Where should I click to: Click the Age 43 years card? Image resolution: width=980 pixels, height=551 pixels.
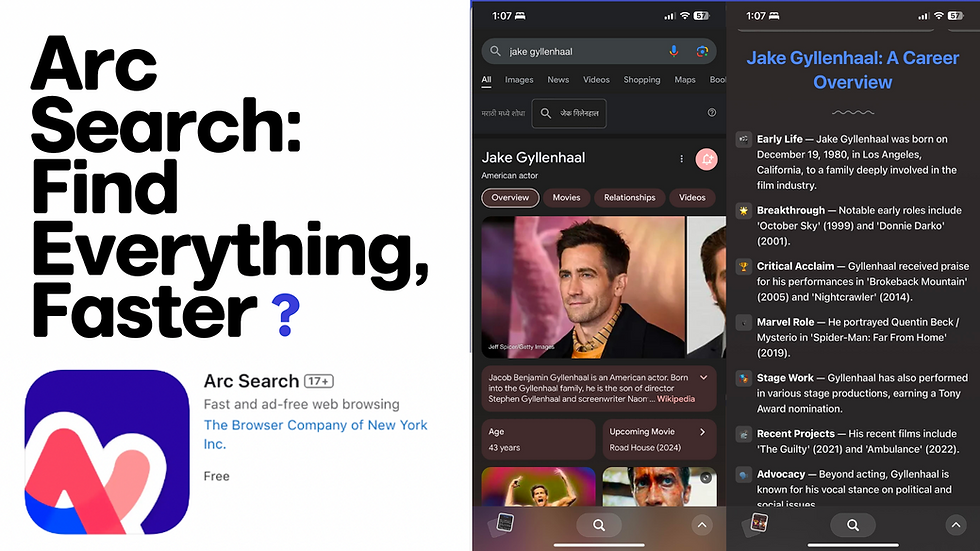pyautogui.click(x=538, y=439)
